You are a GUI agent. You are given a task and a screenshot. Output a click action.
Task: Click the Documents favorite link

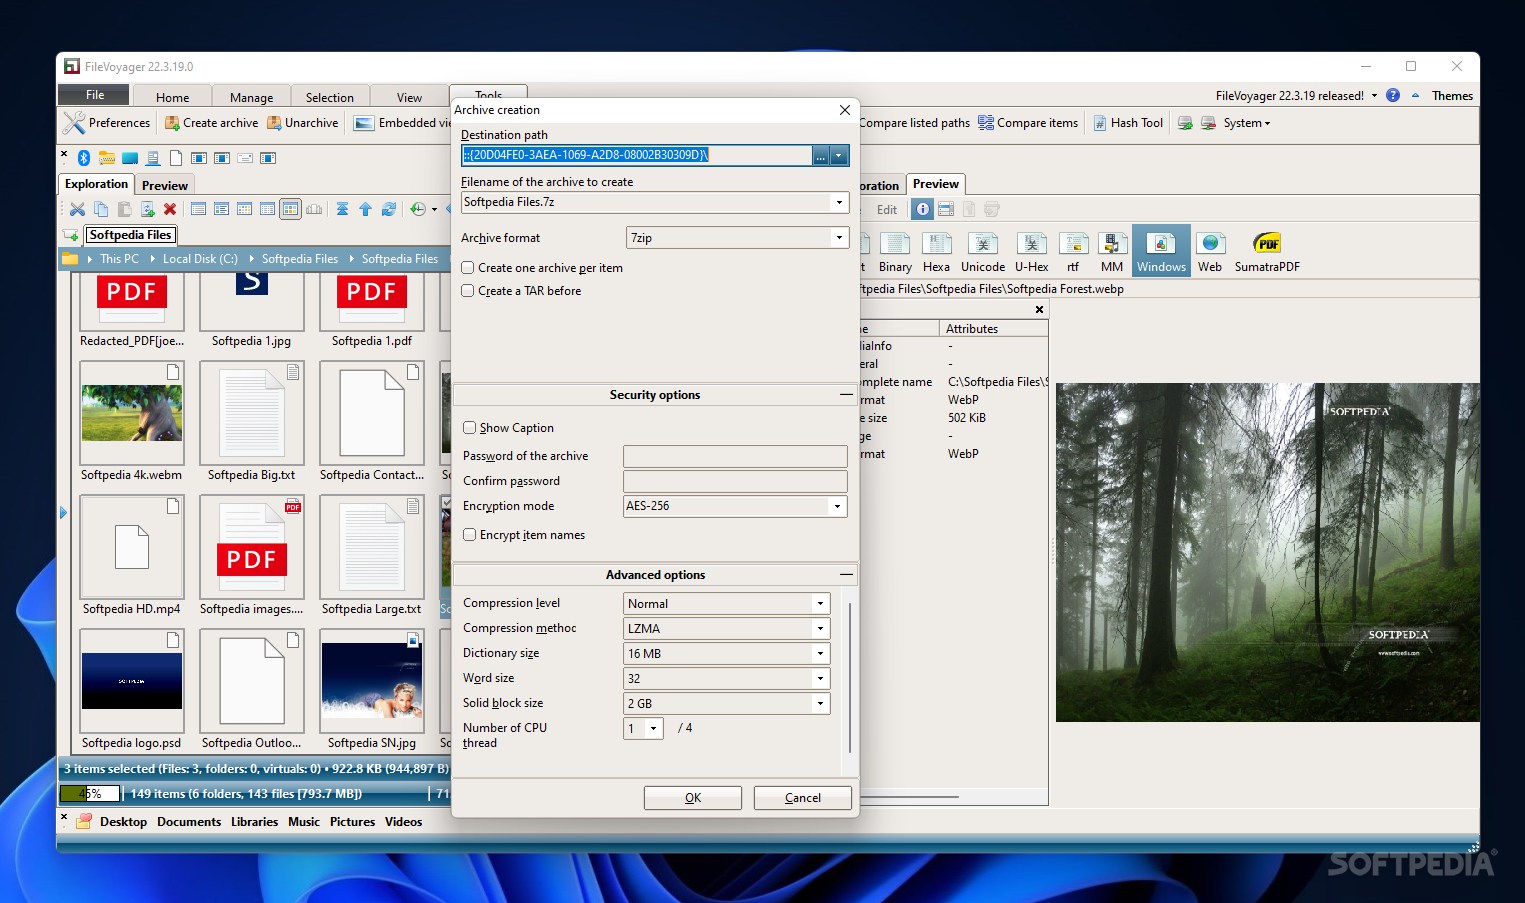pos(189,822)
